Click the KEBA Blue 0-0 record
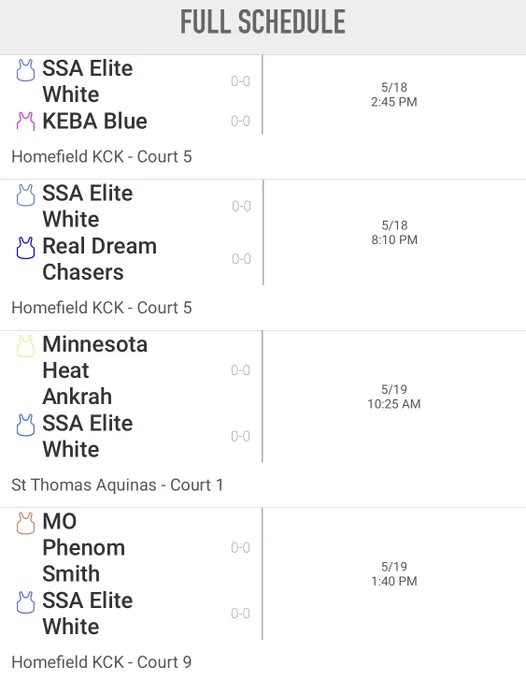 point(240,121)
